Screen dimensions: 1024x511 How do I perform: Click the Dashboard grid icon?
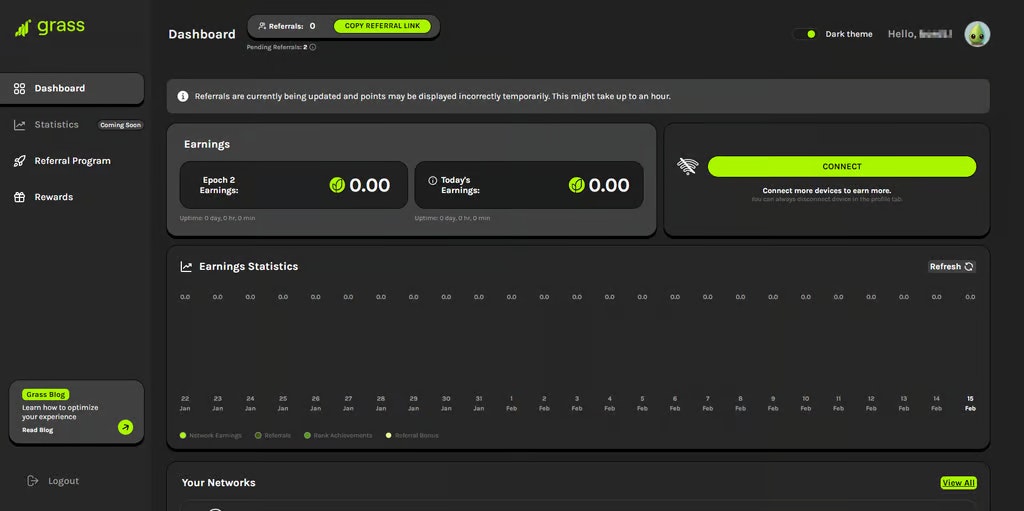(20, 88)
